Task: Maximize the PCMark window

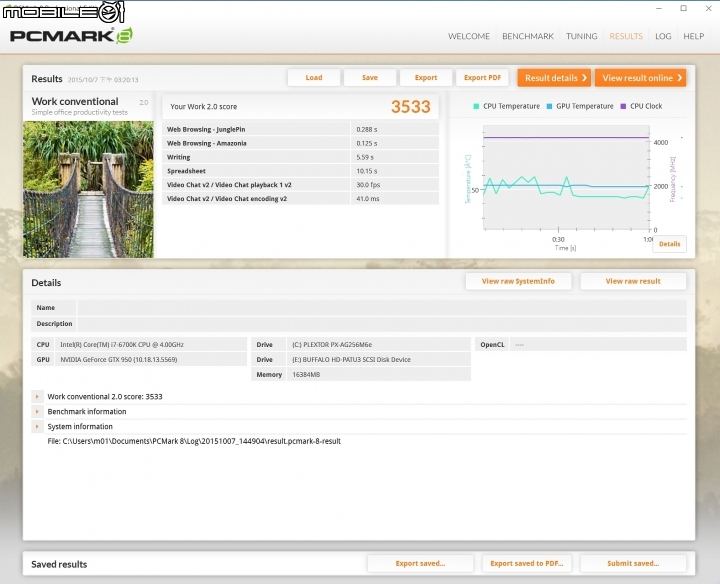Action: coord(683,8)
